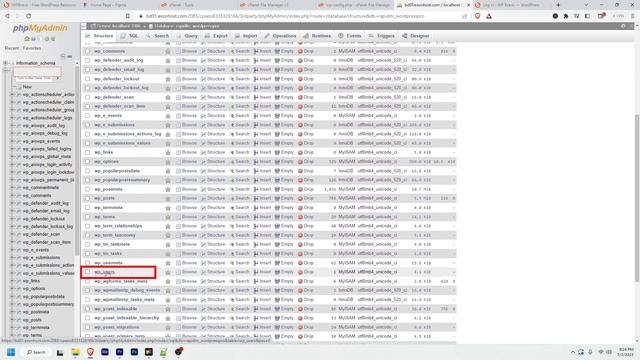Expand wp_posts in sidebar tree
Image resolution: width=640 pixels, height=360 pixels.
click(12, 320)
